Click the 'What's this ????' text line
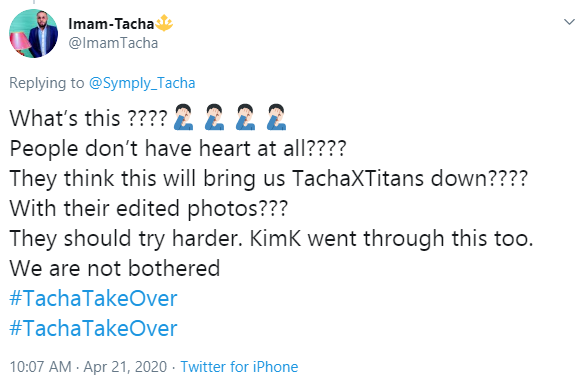 tap(88, 118)
